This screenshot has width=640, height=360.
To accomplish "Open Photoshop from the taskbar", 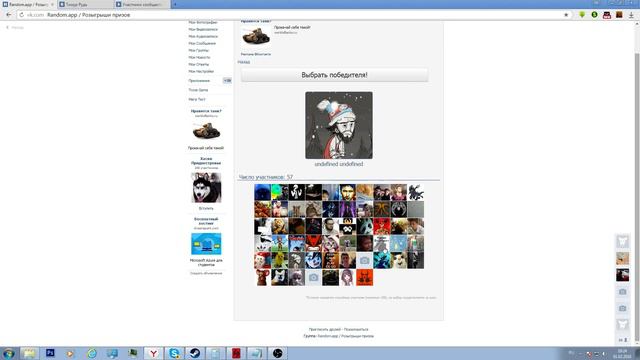I will (50, 353).
